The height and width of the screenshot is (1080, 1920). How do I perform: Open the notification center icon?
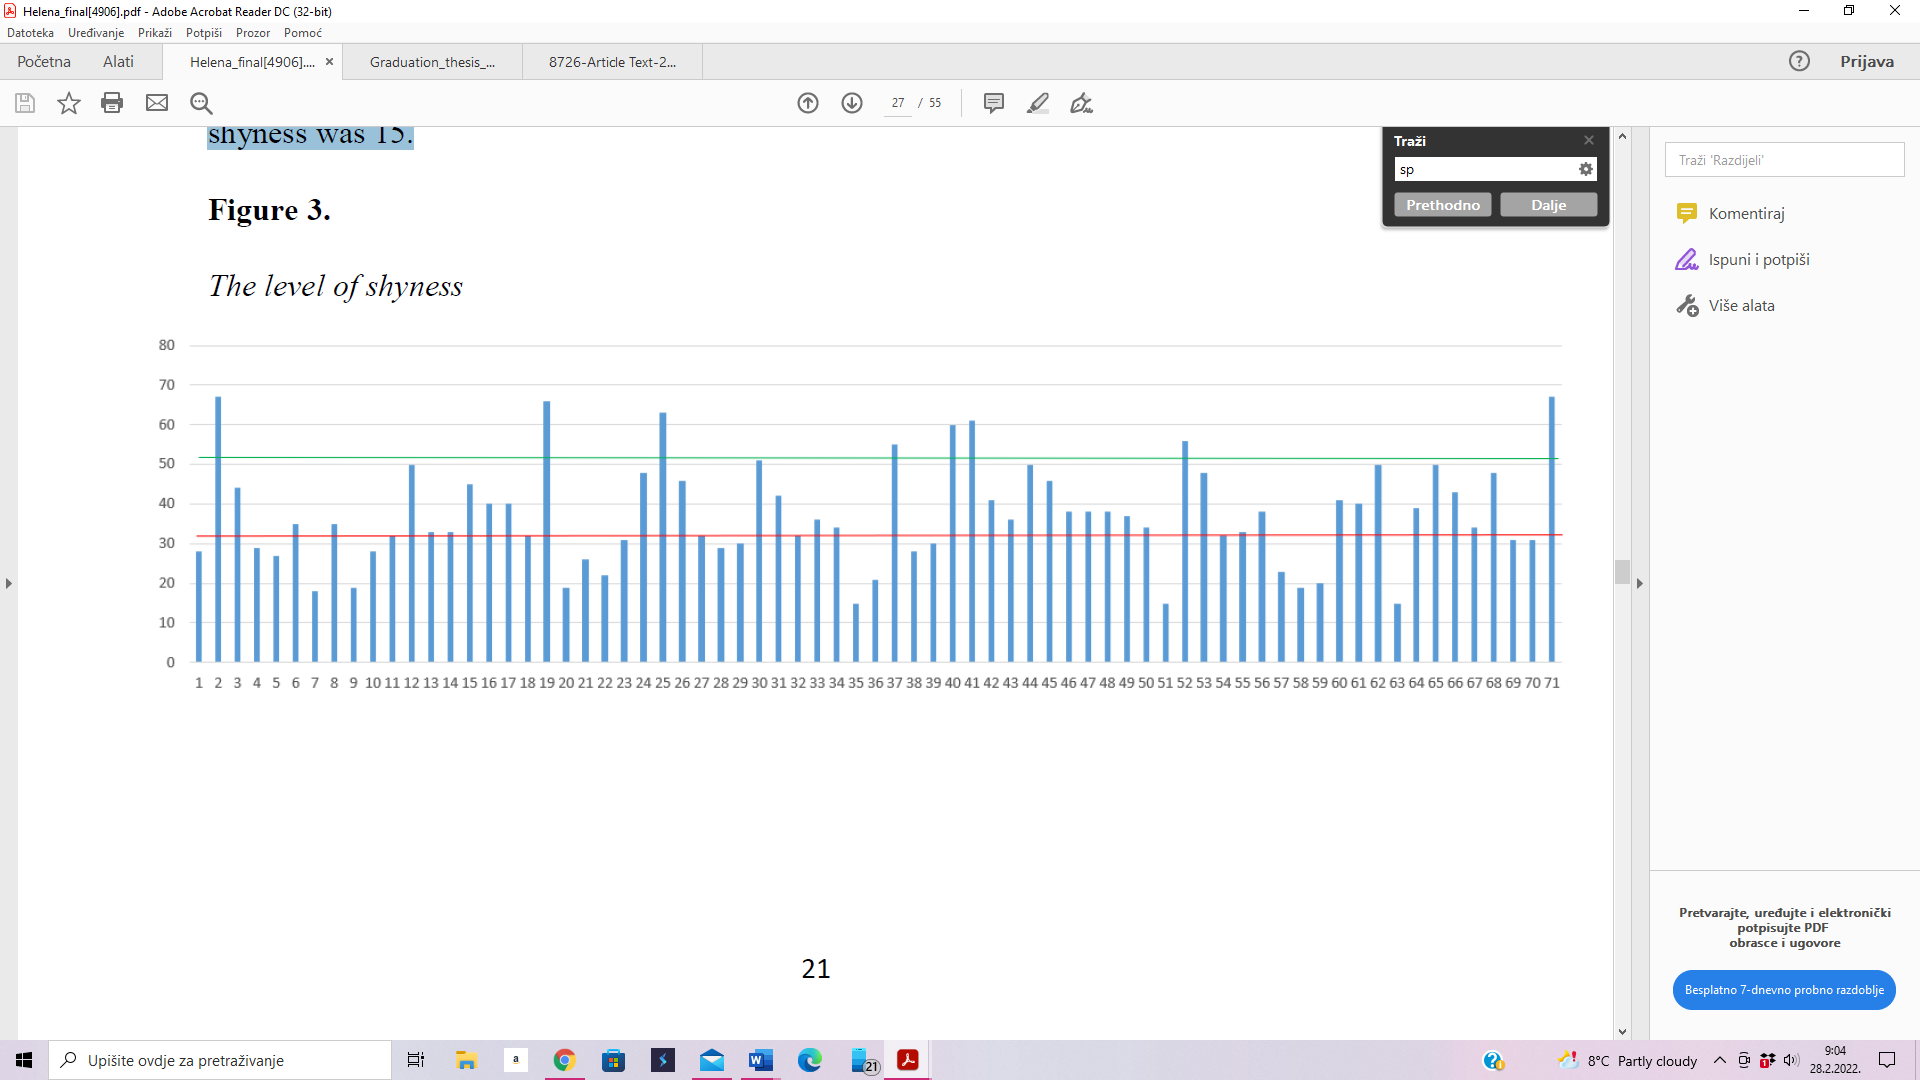click(1887, 1060)
